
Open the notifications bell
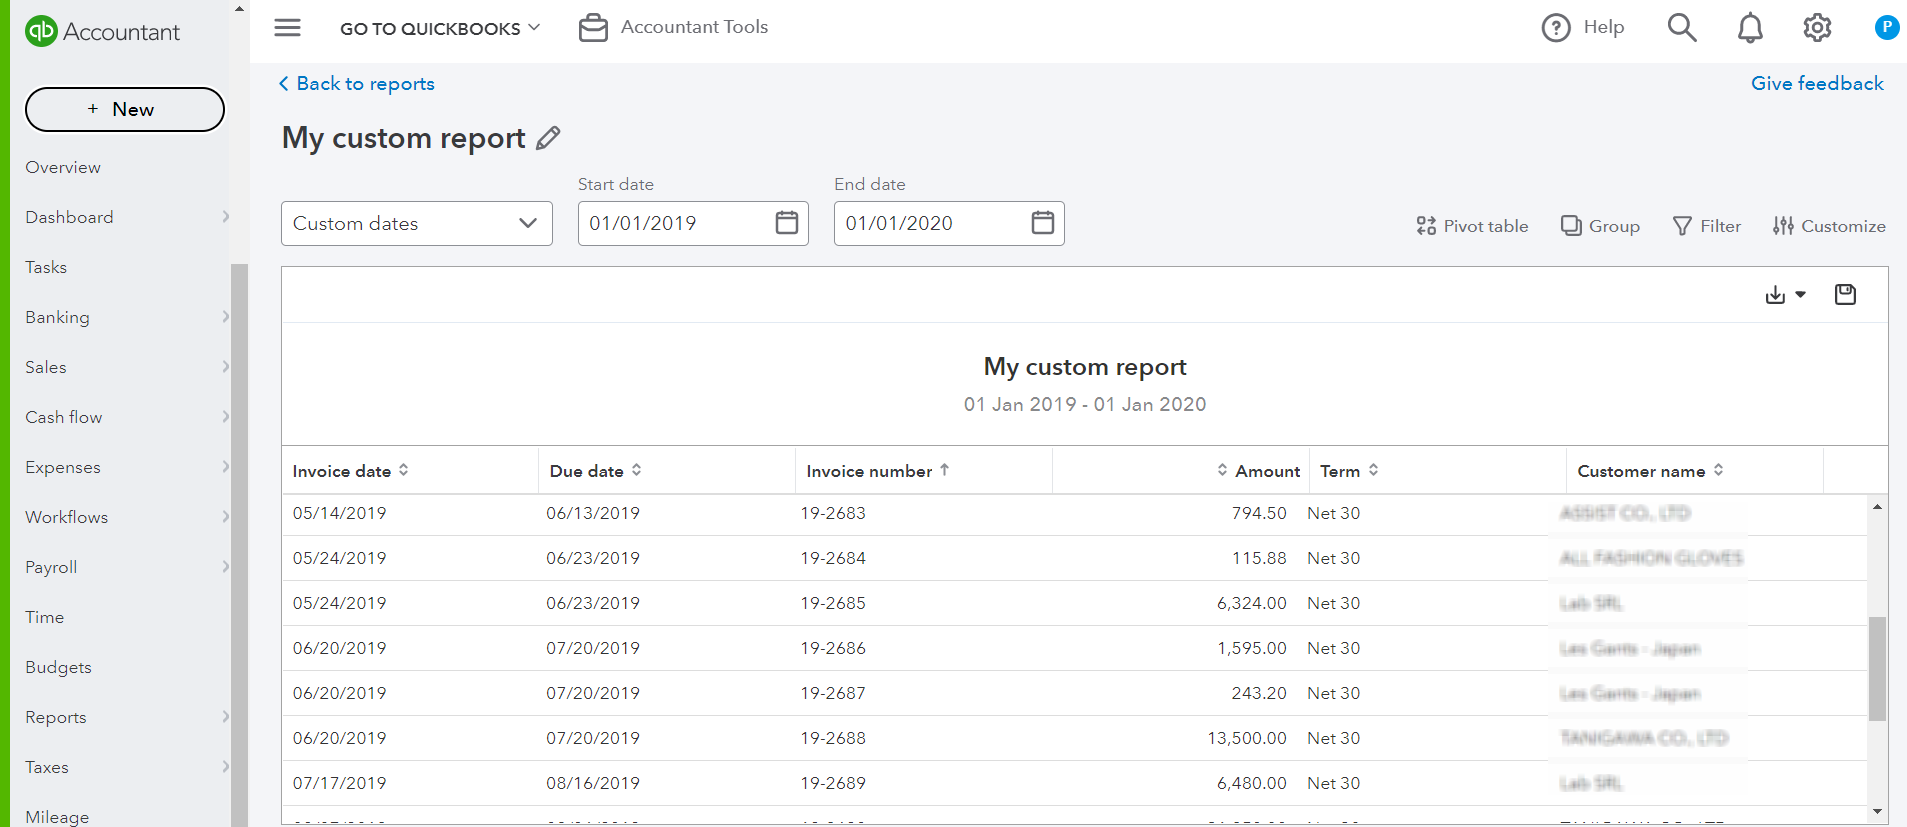tap(1750, 28)
